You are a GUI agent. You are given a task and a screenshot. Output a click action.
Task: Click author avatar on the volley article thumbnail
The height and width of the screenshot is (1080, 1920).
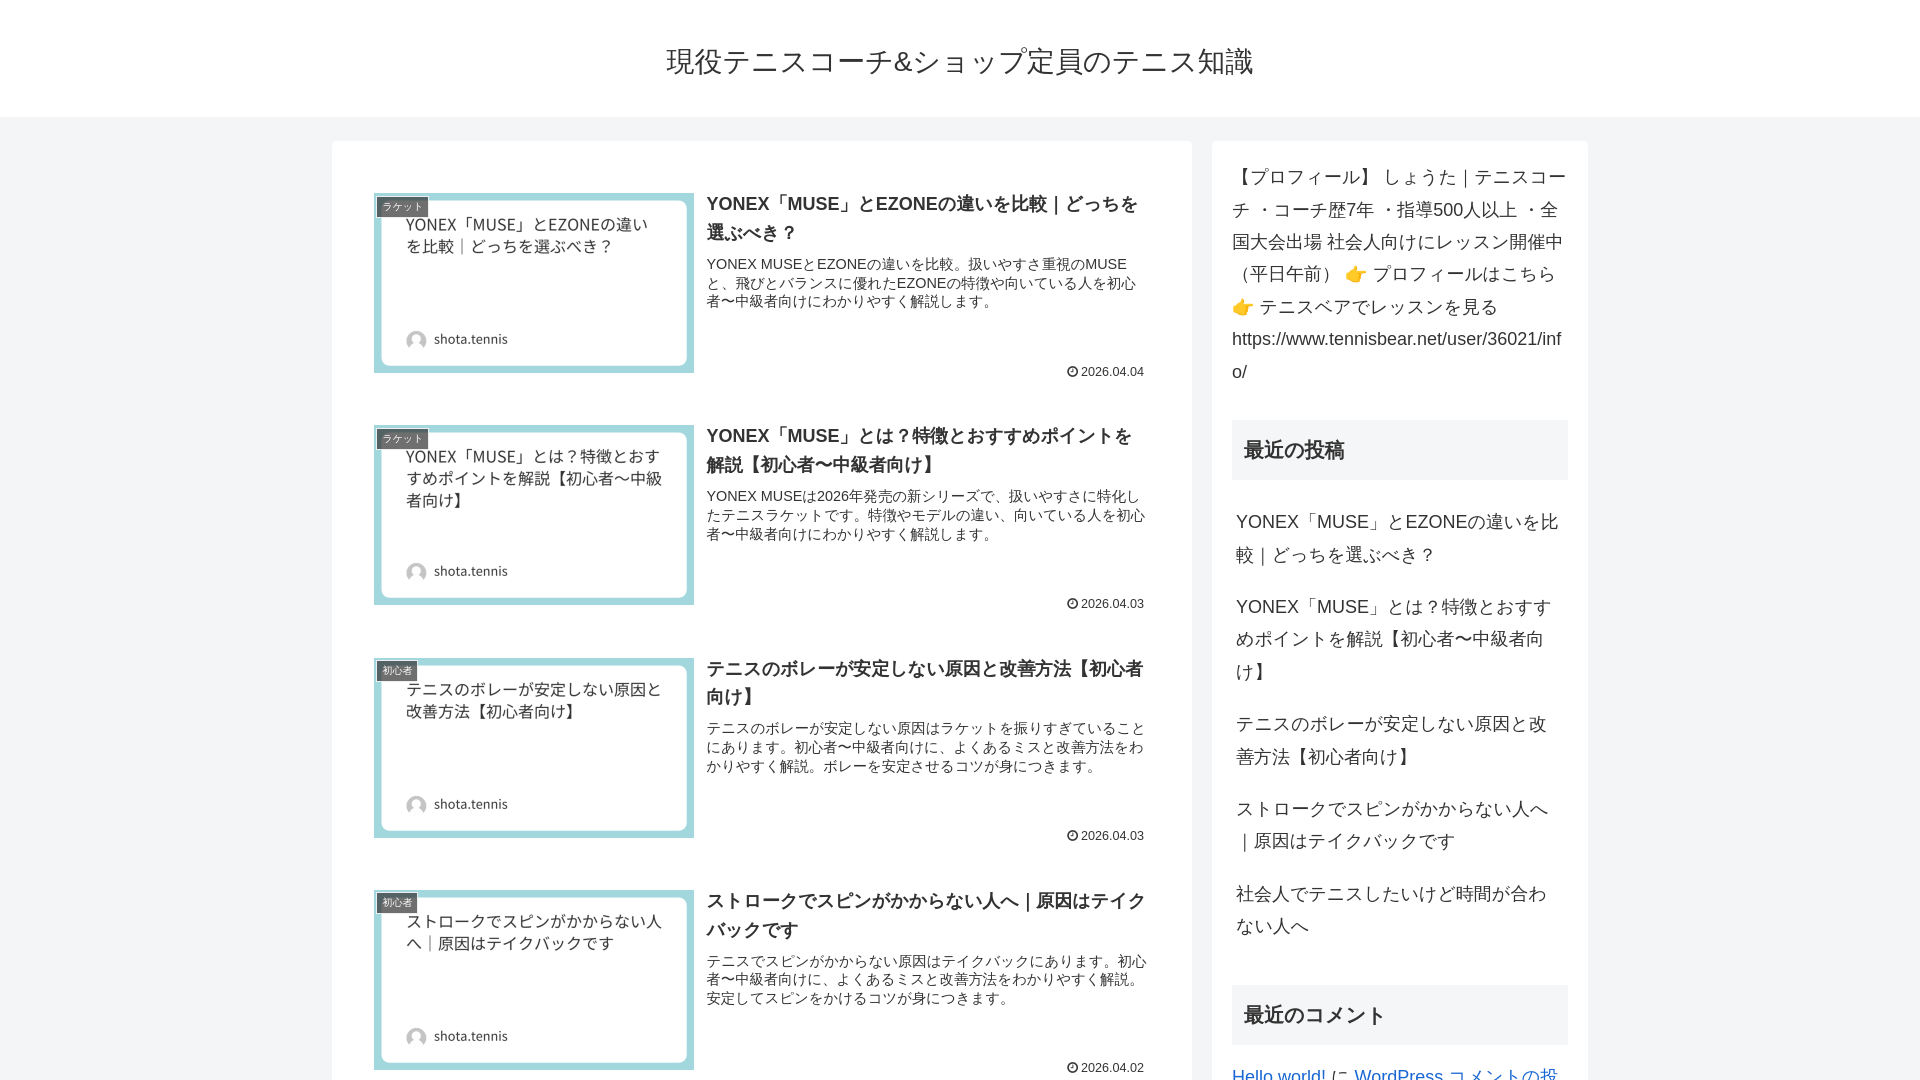416,805
